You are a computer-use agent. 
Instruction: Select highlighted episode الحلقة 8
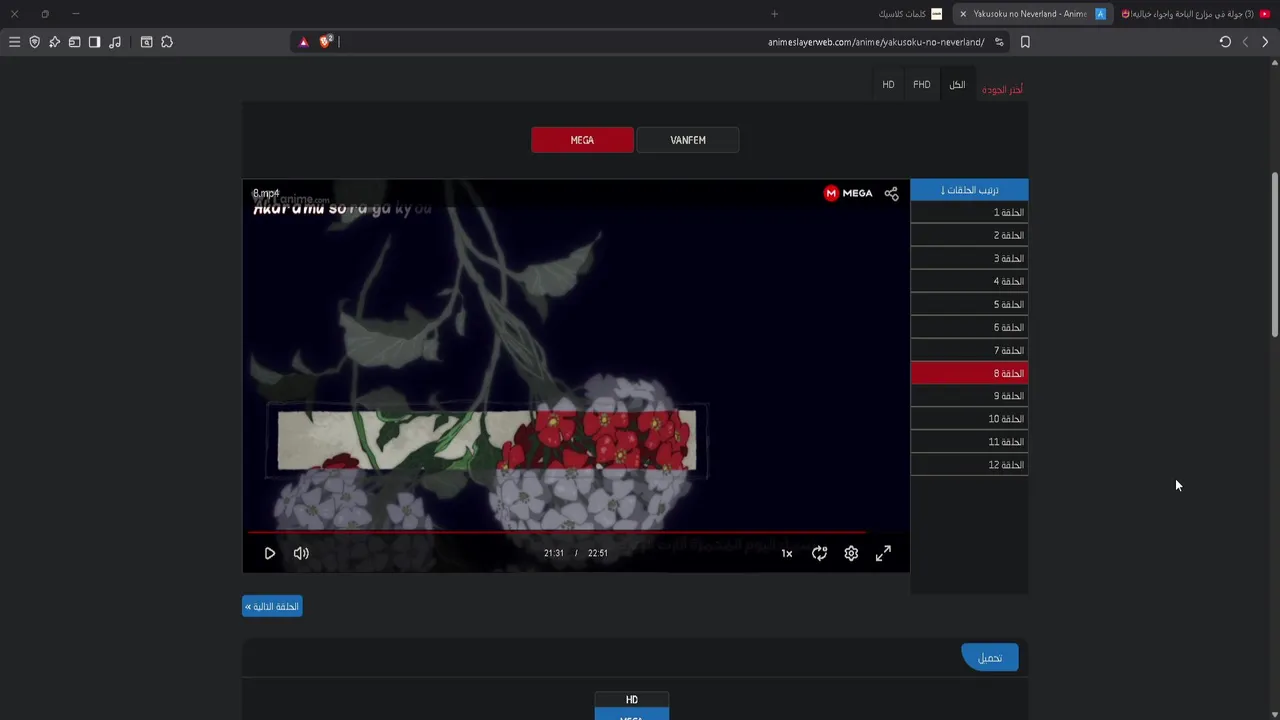(x=969, y=373)
